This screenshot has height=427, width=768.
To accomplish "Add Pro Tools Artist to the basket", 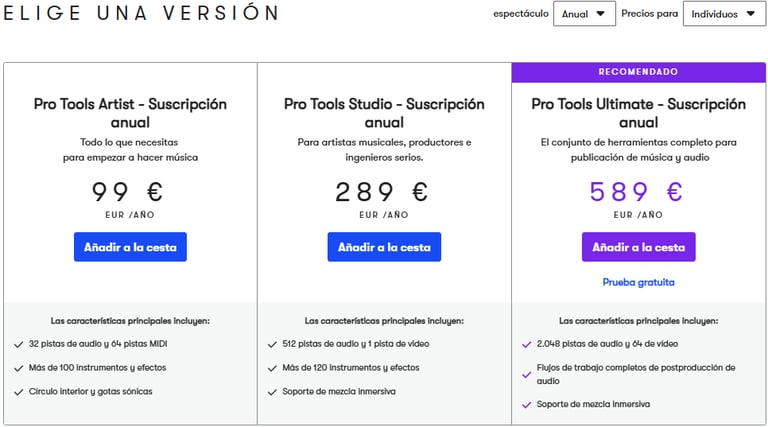I will [130, 247].
